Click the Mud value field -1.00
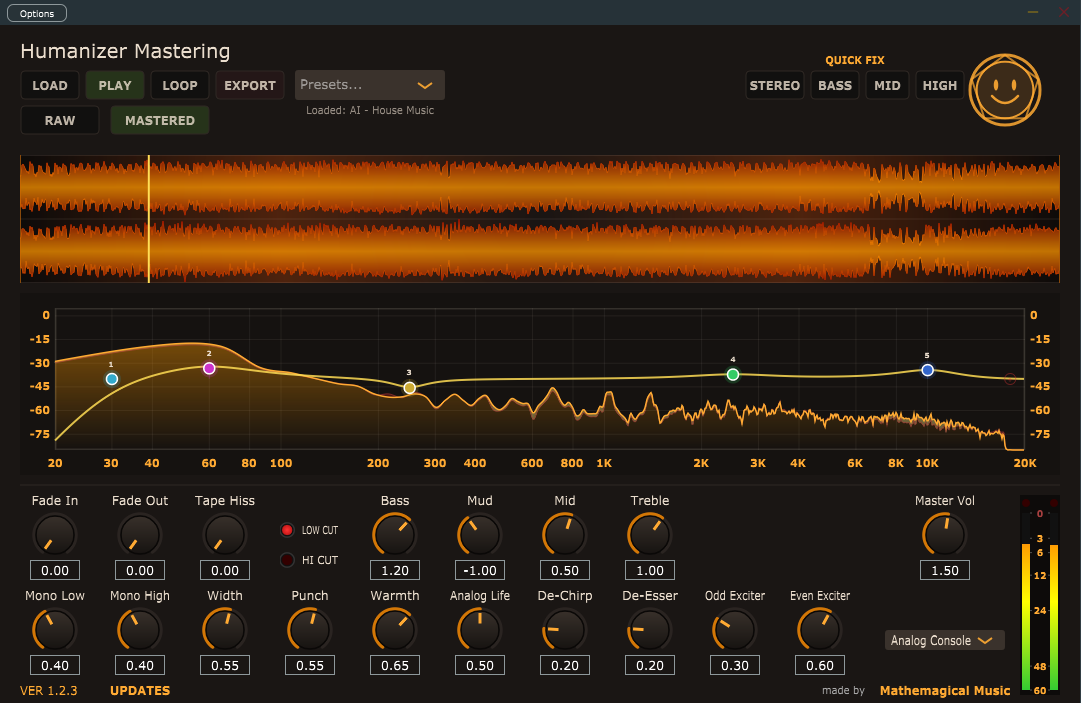 pyautogui.click(x=480, y=570)
